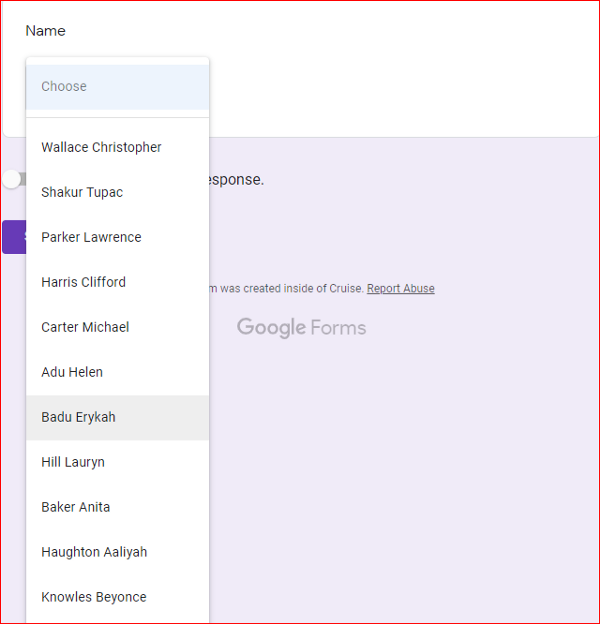This screenshot has height=624, width=600.
Task: Select Harris Clifford entry
Action: 117,282
